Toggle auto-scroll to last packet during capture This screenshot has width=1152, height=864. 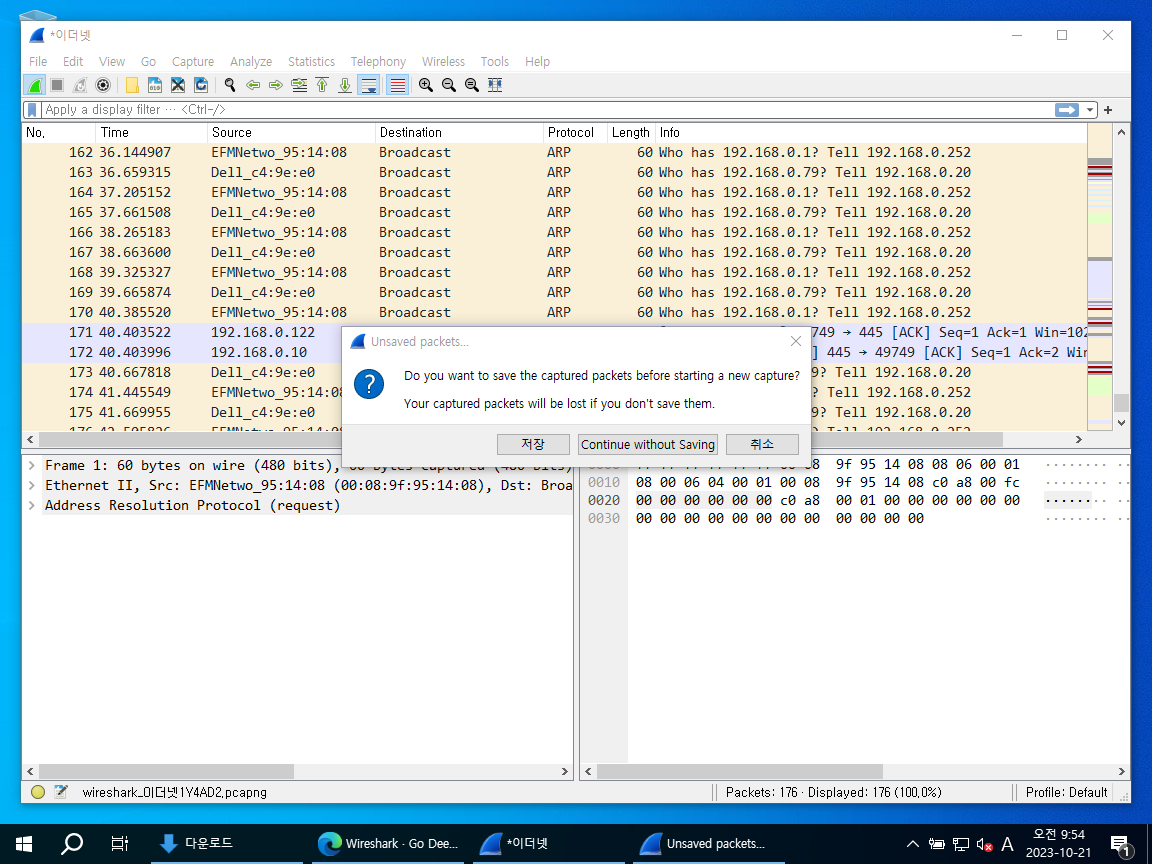pyautogui.click(x=368, y=85)
